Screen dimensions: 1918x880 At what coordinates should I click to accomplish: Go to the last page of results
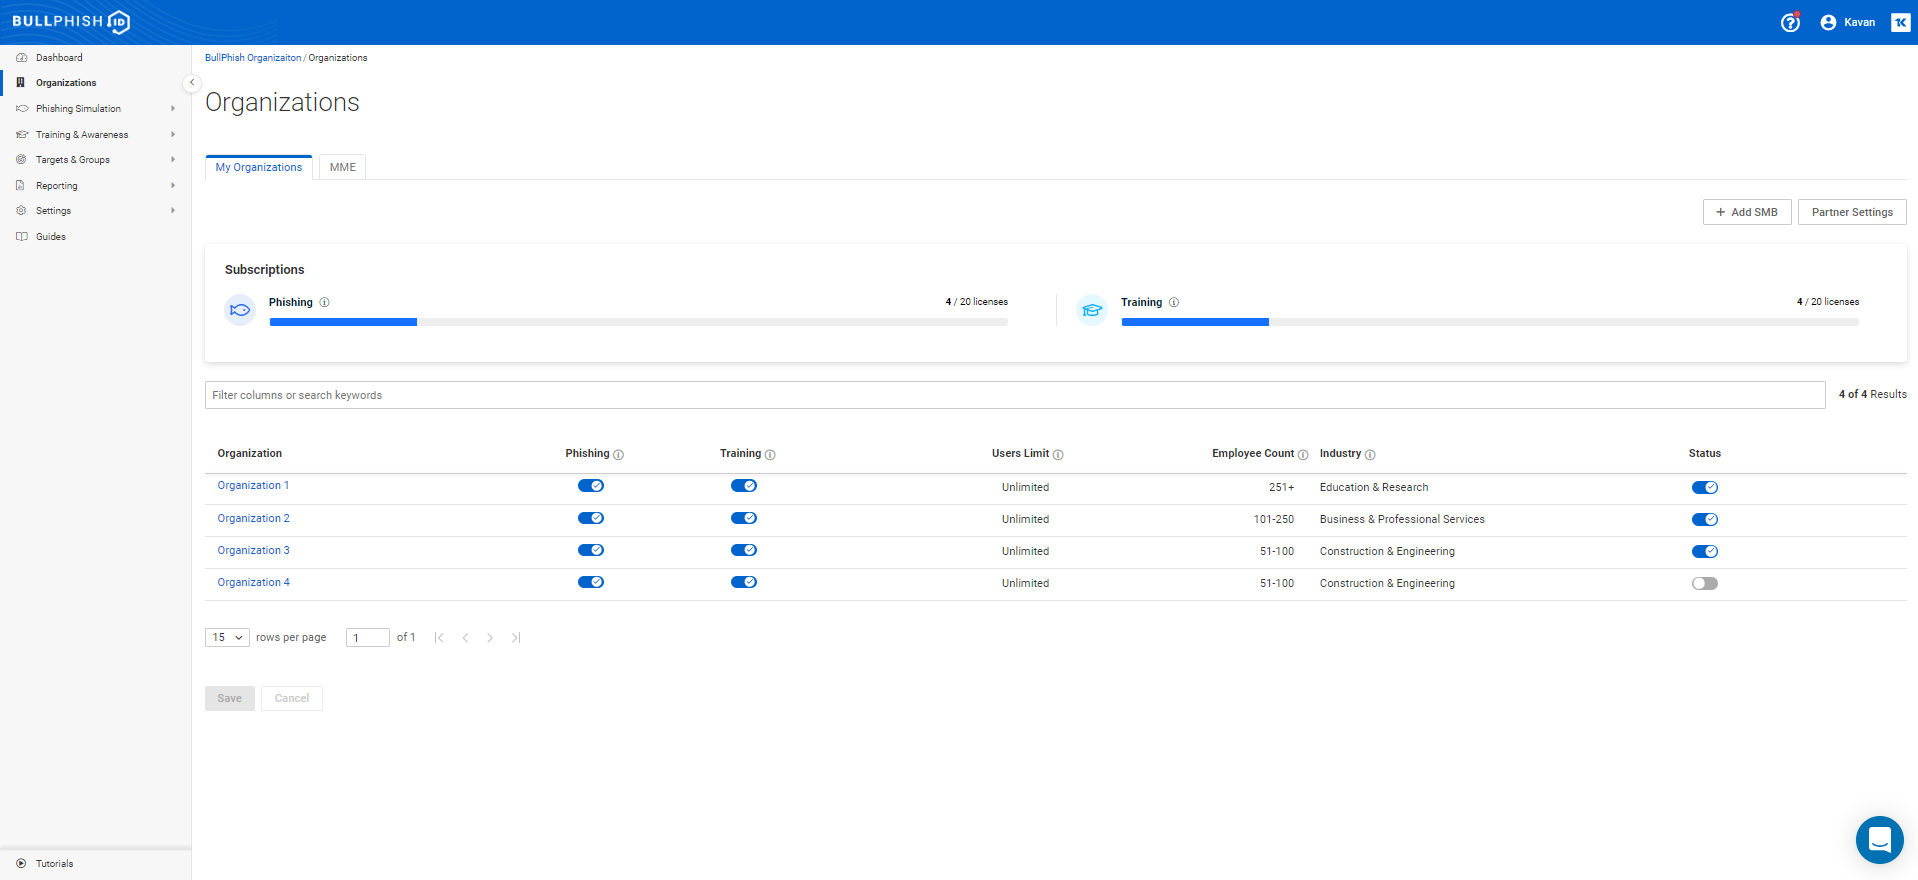(516, 638)
